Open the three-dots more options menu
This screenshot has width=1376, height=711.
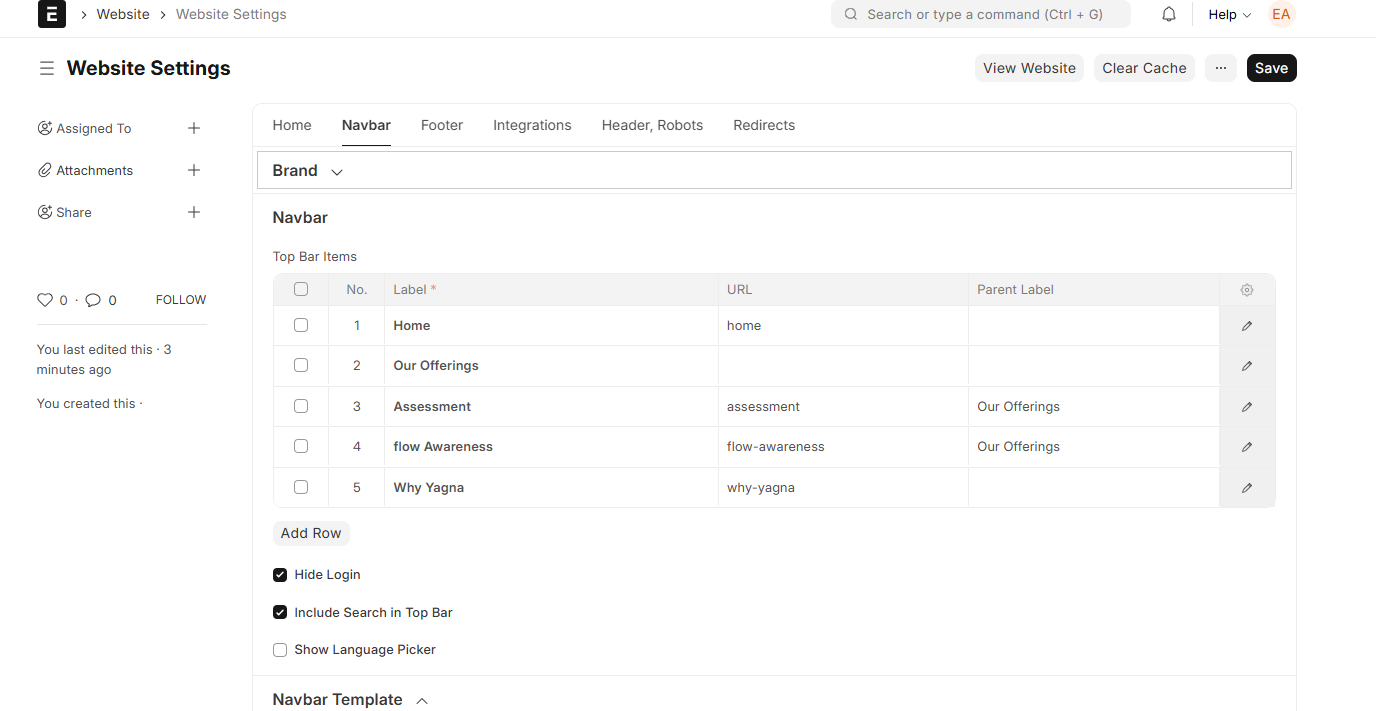(x=1220, y=68)
